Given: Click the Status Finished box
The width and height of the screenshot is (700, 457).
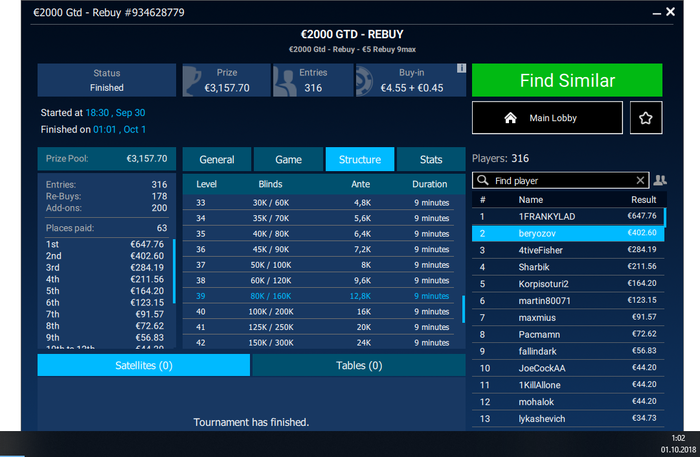Looking at the screenshot, I should coord(107,80).
